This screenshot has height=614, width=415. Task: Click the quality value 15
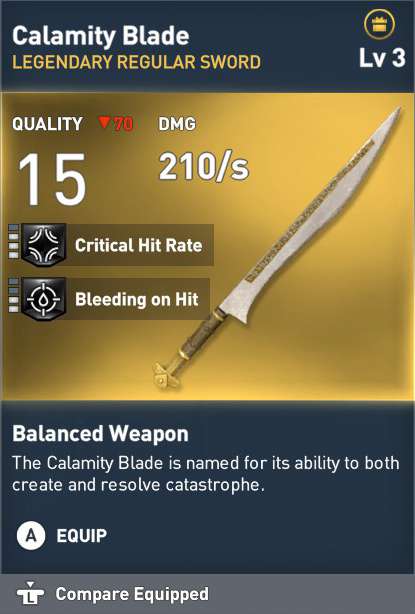[52, 179]
